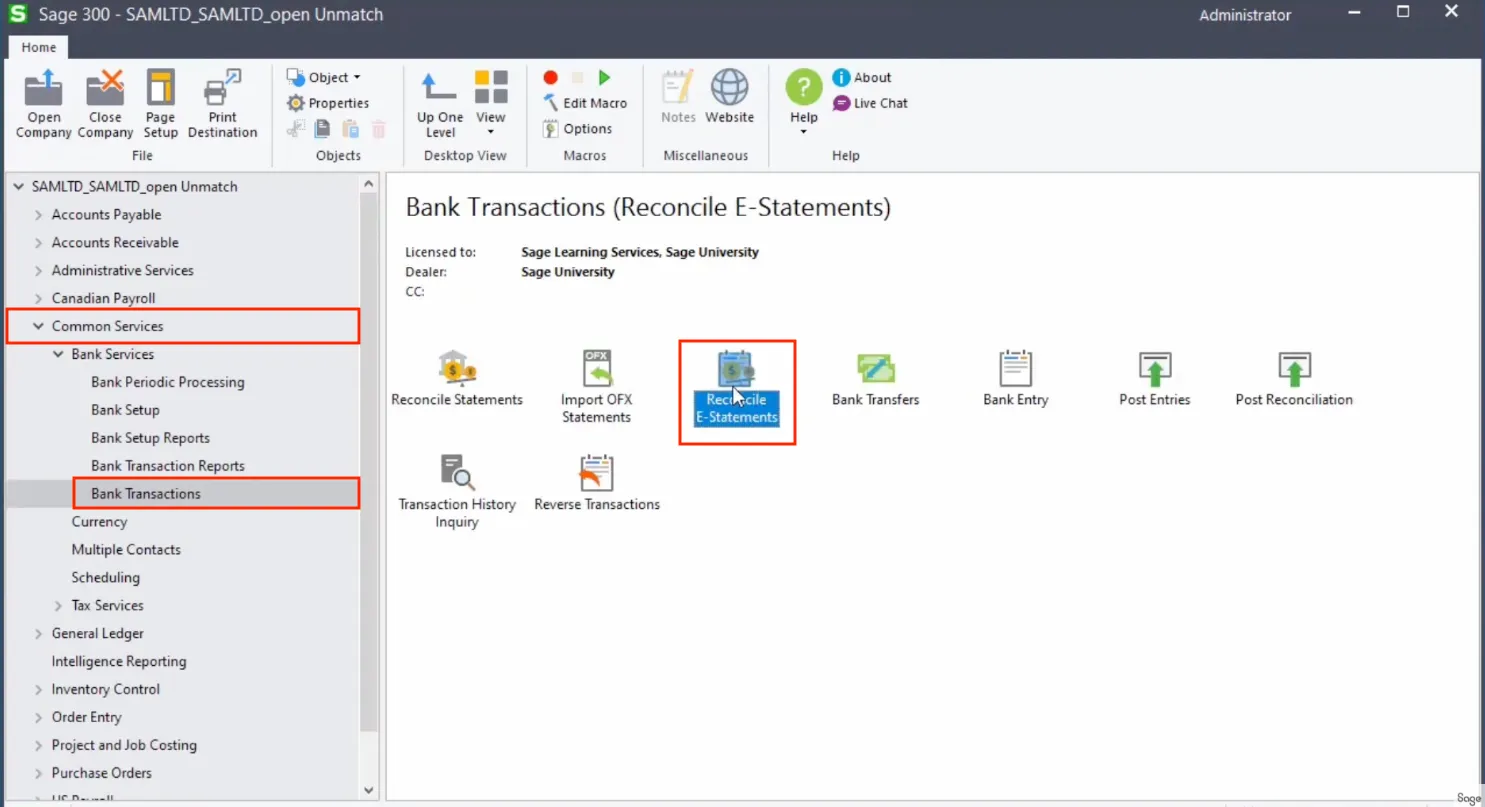
Task: Select Bank Transaction Reports tree item
Action: coord(168,466)
